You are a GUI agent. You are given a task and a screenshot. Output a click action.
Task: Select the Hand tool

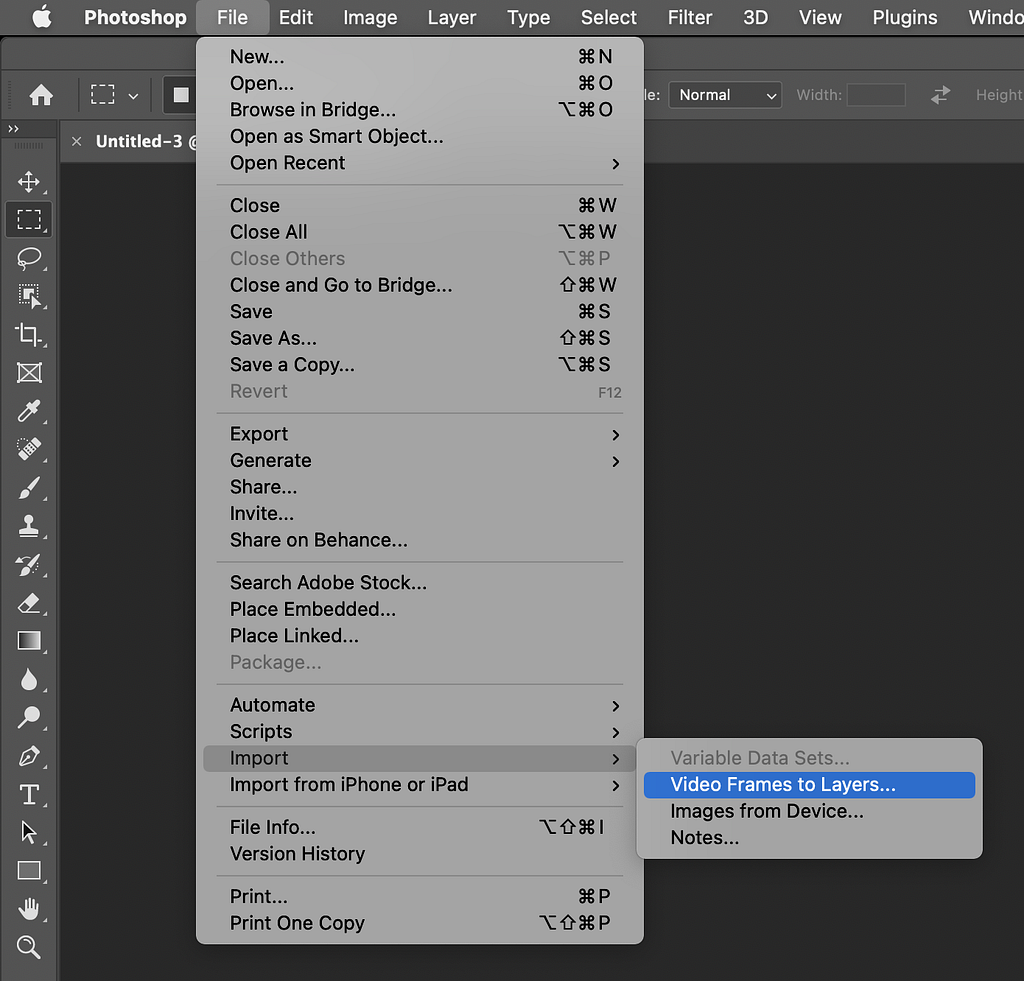click(29, 909)
